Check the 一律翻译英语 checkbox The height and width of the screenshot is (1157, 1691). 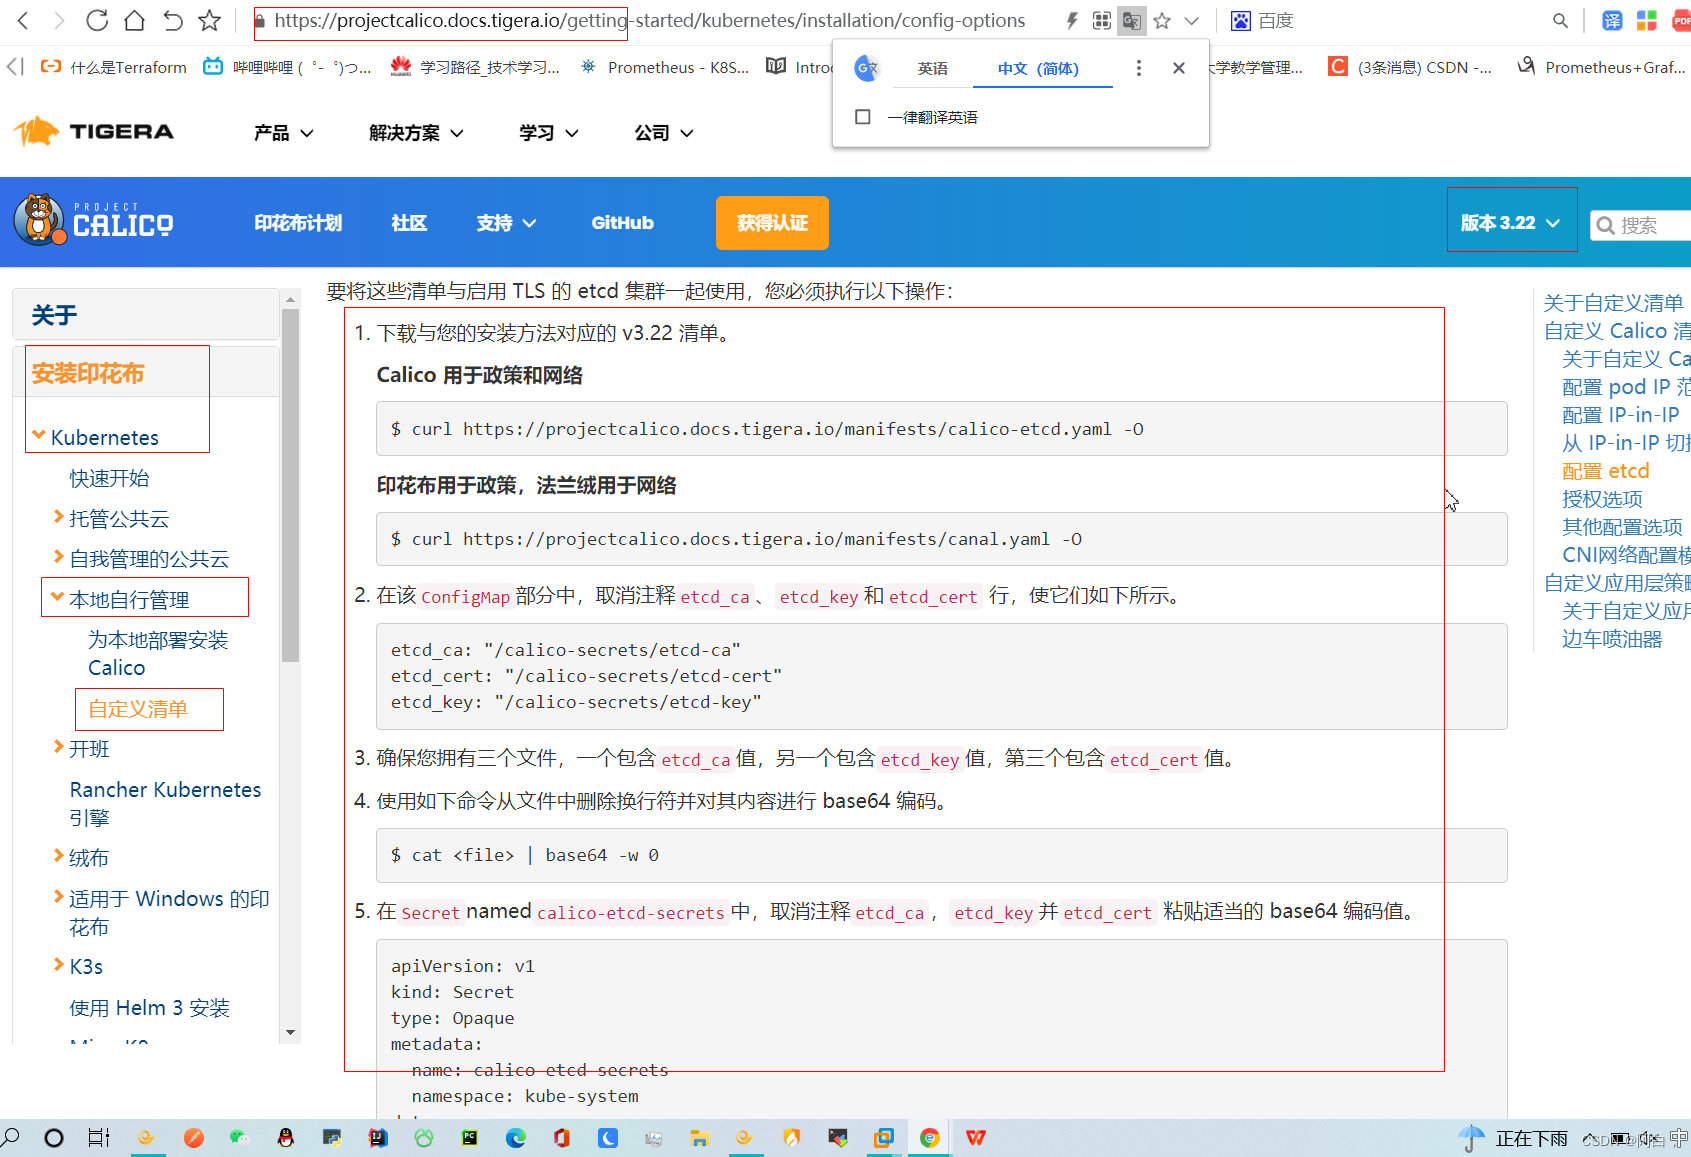coord(863,117)
